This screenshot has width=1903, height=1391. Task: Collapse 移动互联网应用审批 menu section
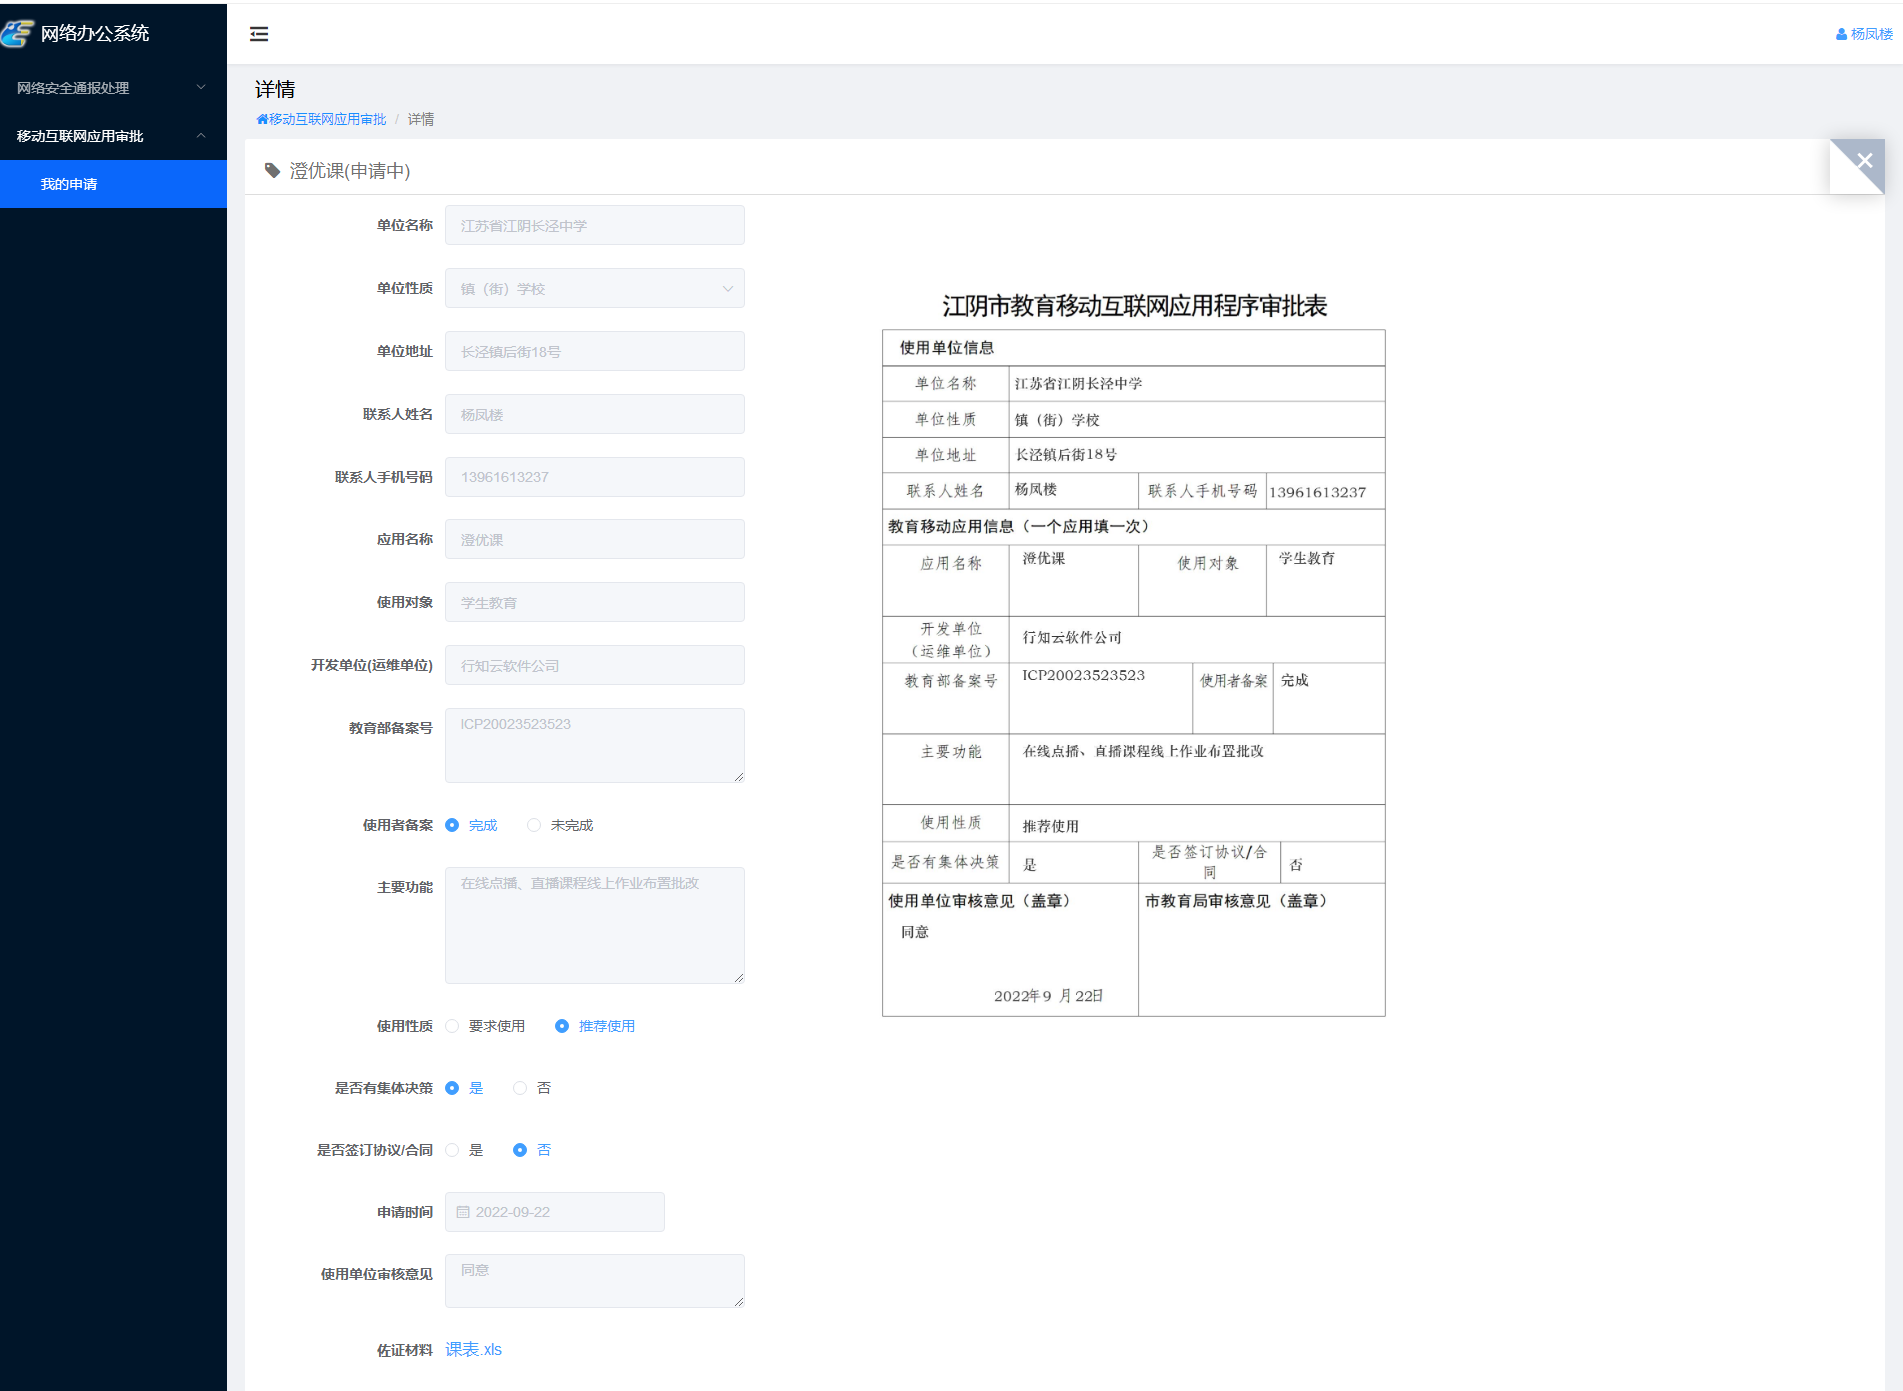(x=113, y=136)
